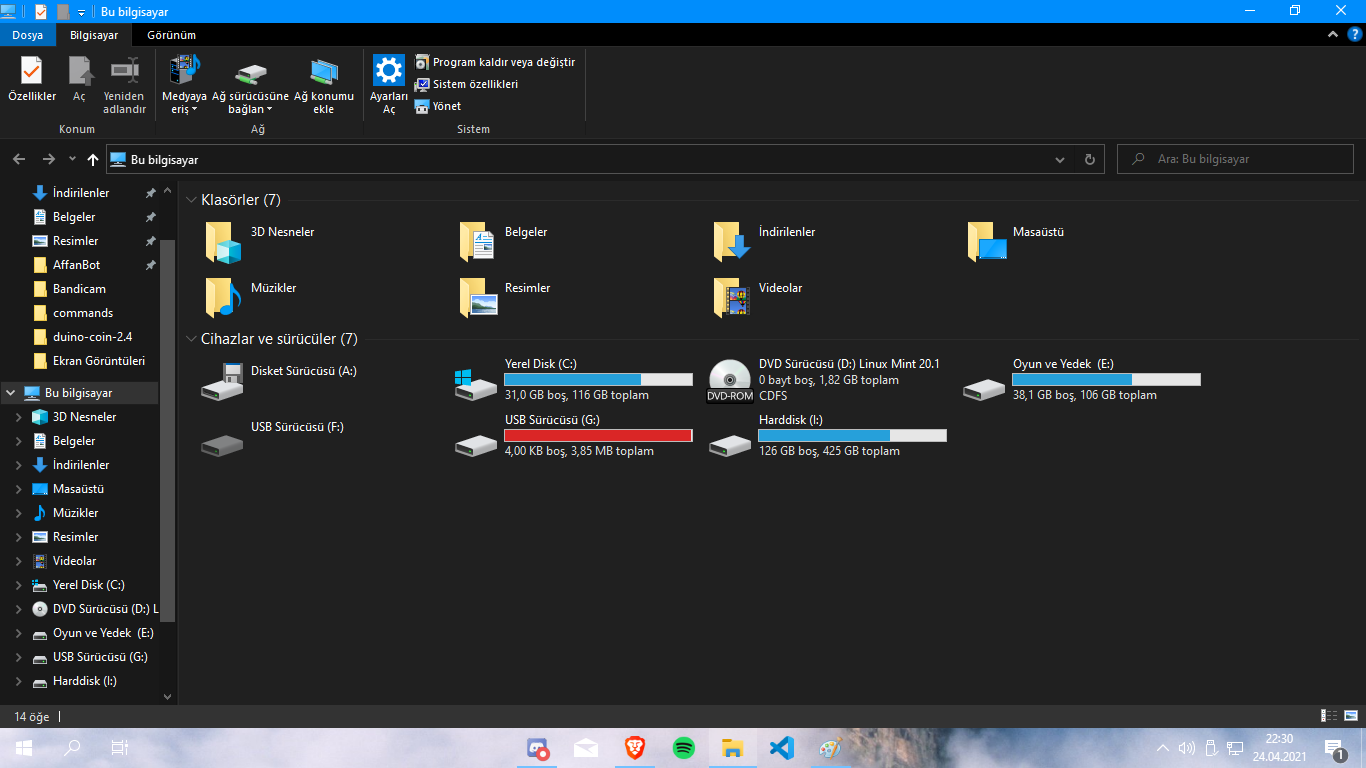Click the red USB Sürücüsü (G:) usage bar
1366x768 pixels.
(x=598, y=436)
